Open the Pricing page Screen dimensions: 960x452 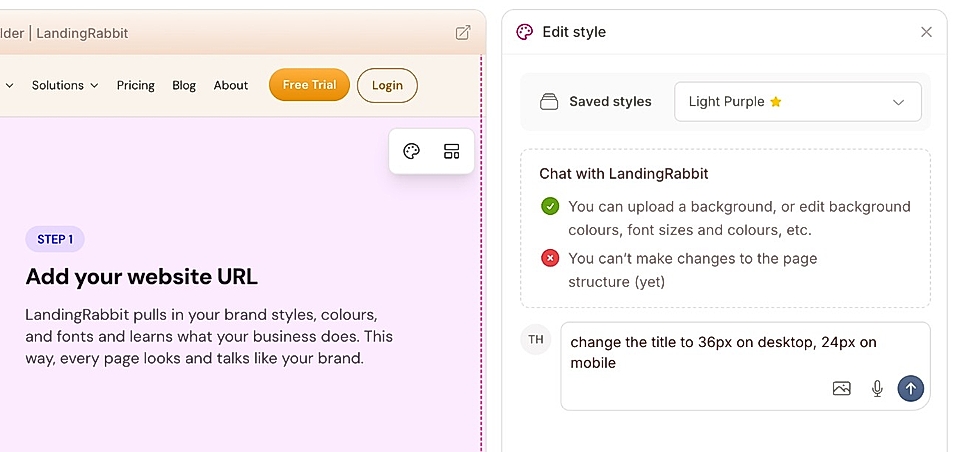pos(135,85)
